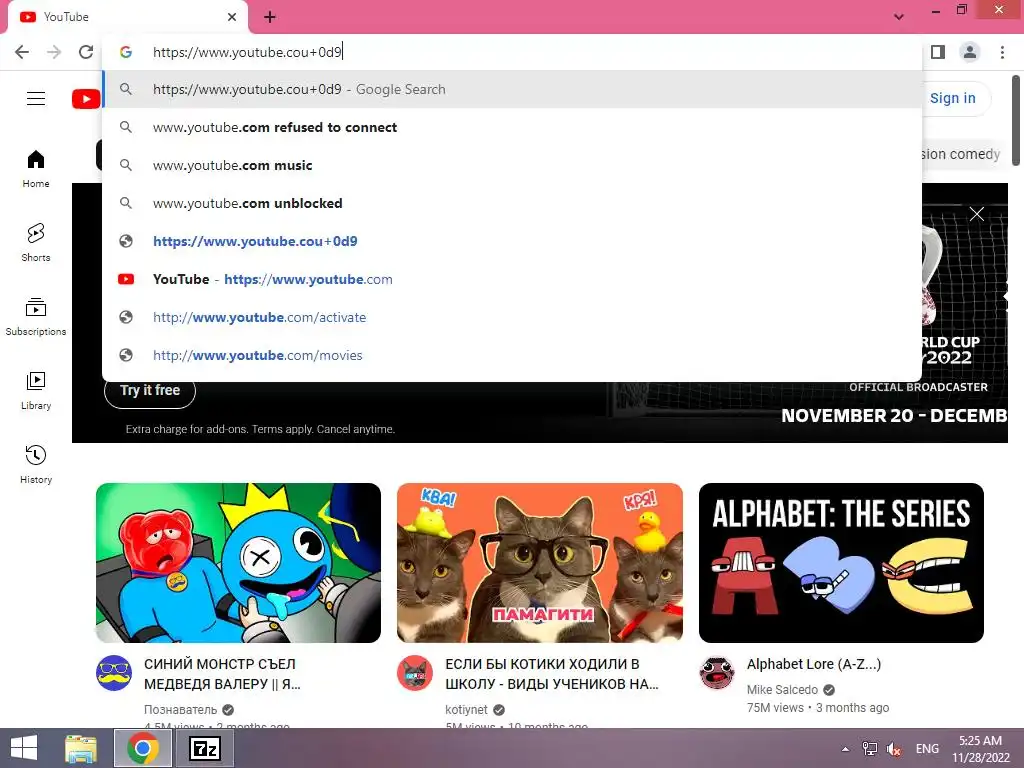Image resolution: width=1024 pixels, height=768 pixels.
Task: Click the ENG language indicator
Action: coord(927,749)
